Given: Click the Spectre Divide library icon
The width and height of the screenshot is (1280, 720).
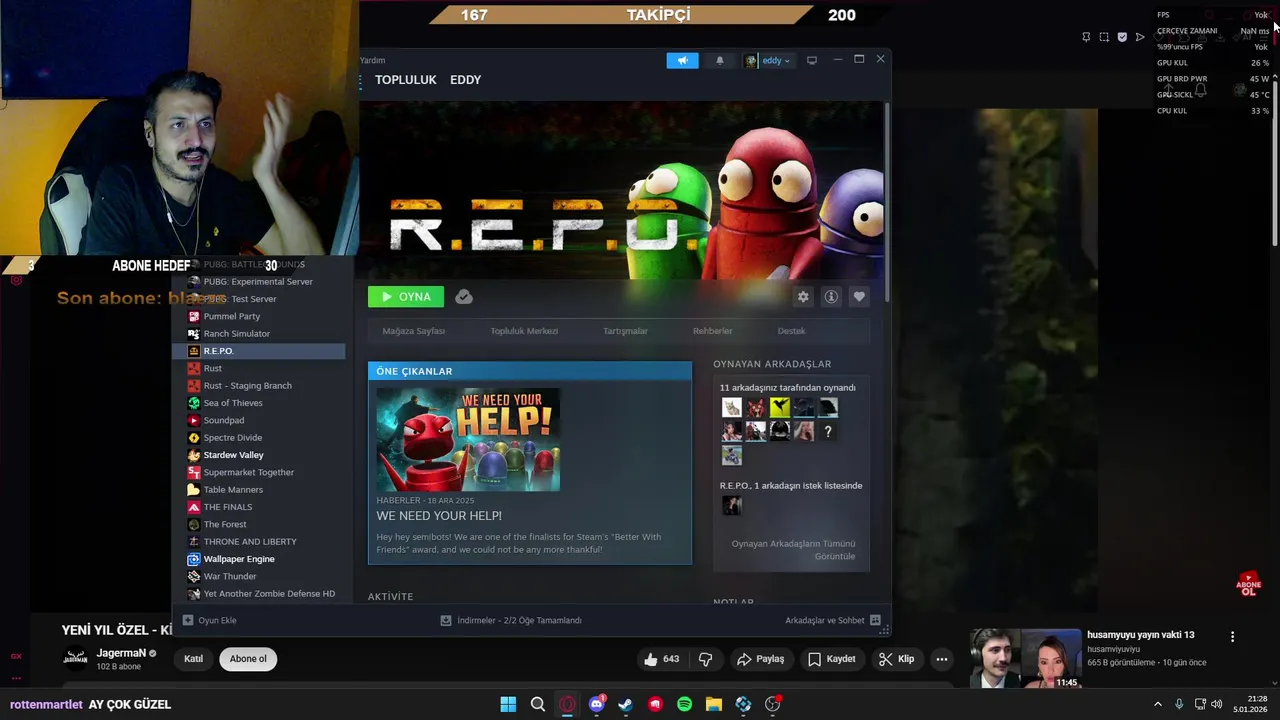Looking at the screenshot, I should [194, 438].
